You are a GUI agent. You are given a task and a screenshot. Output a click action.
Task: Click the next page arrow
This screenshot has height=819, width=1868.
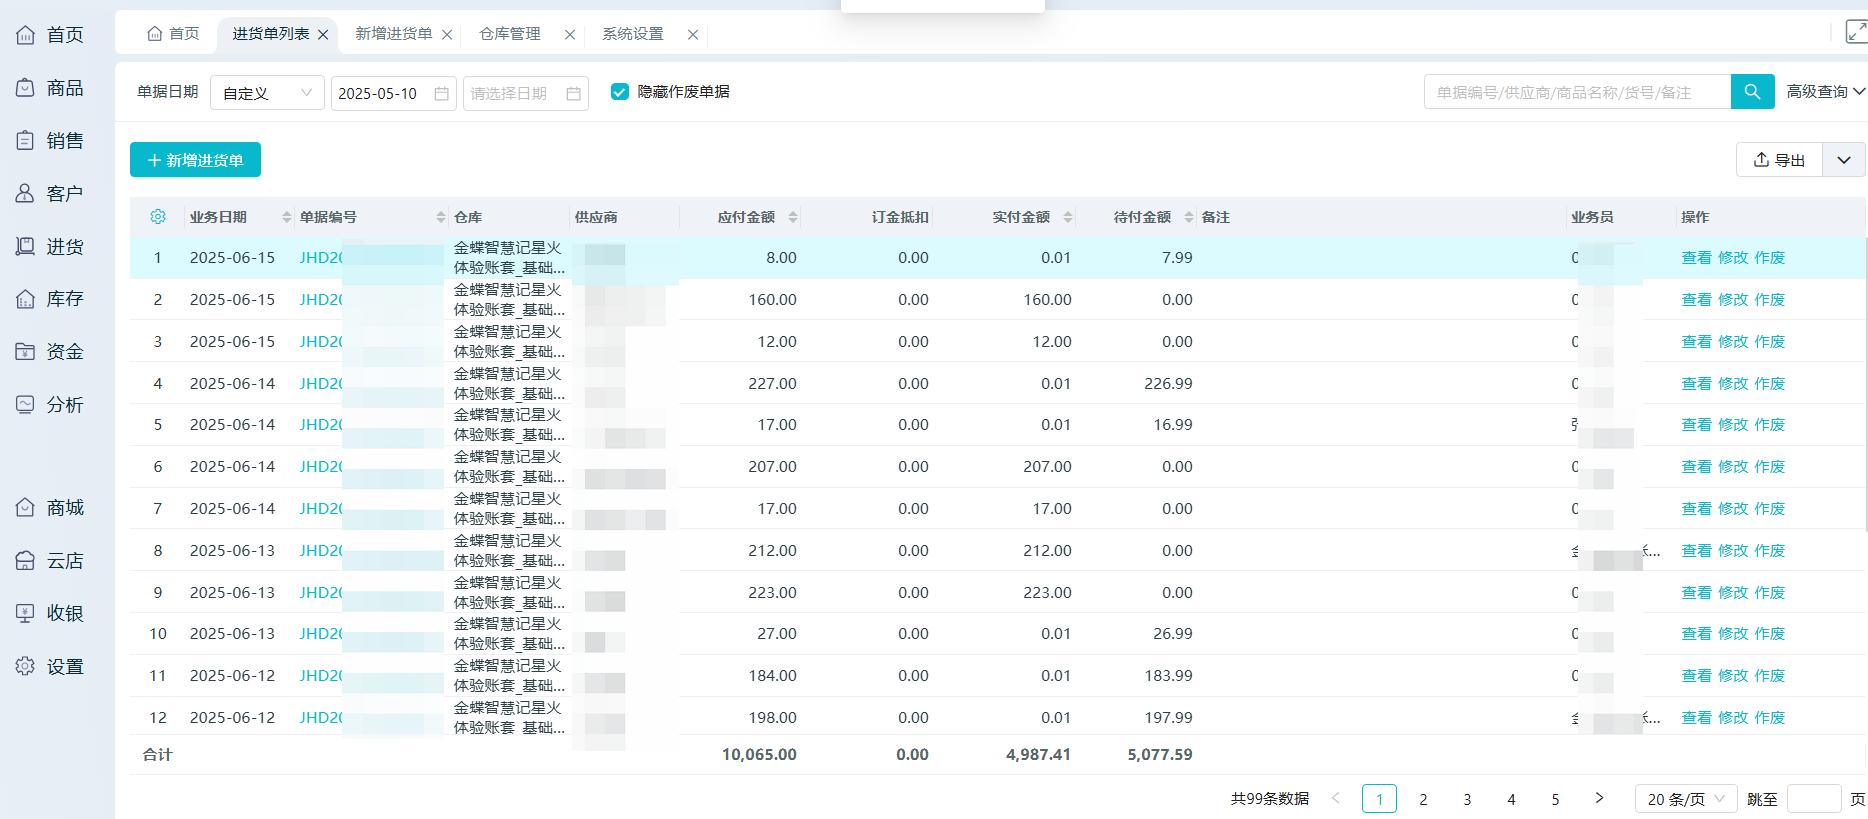coord(1599,798)
